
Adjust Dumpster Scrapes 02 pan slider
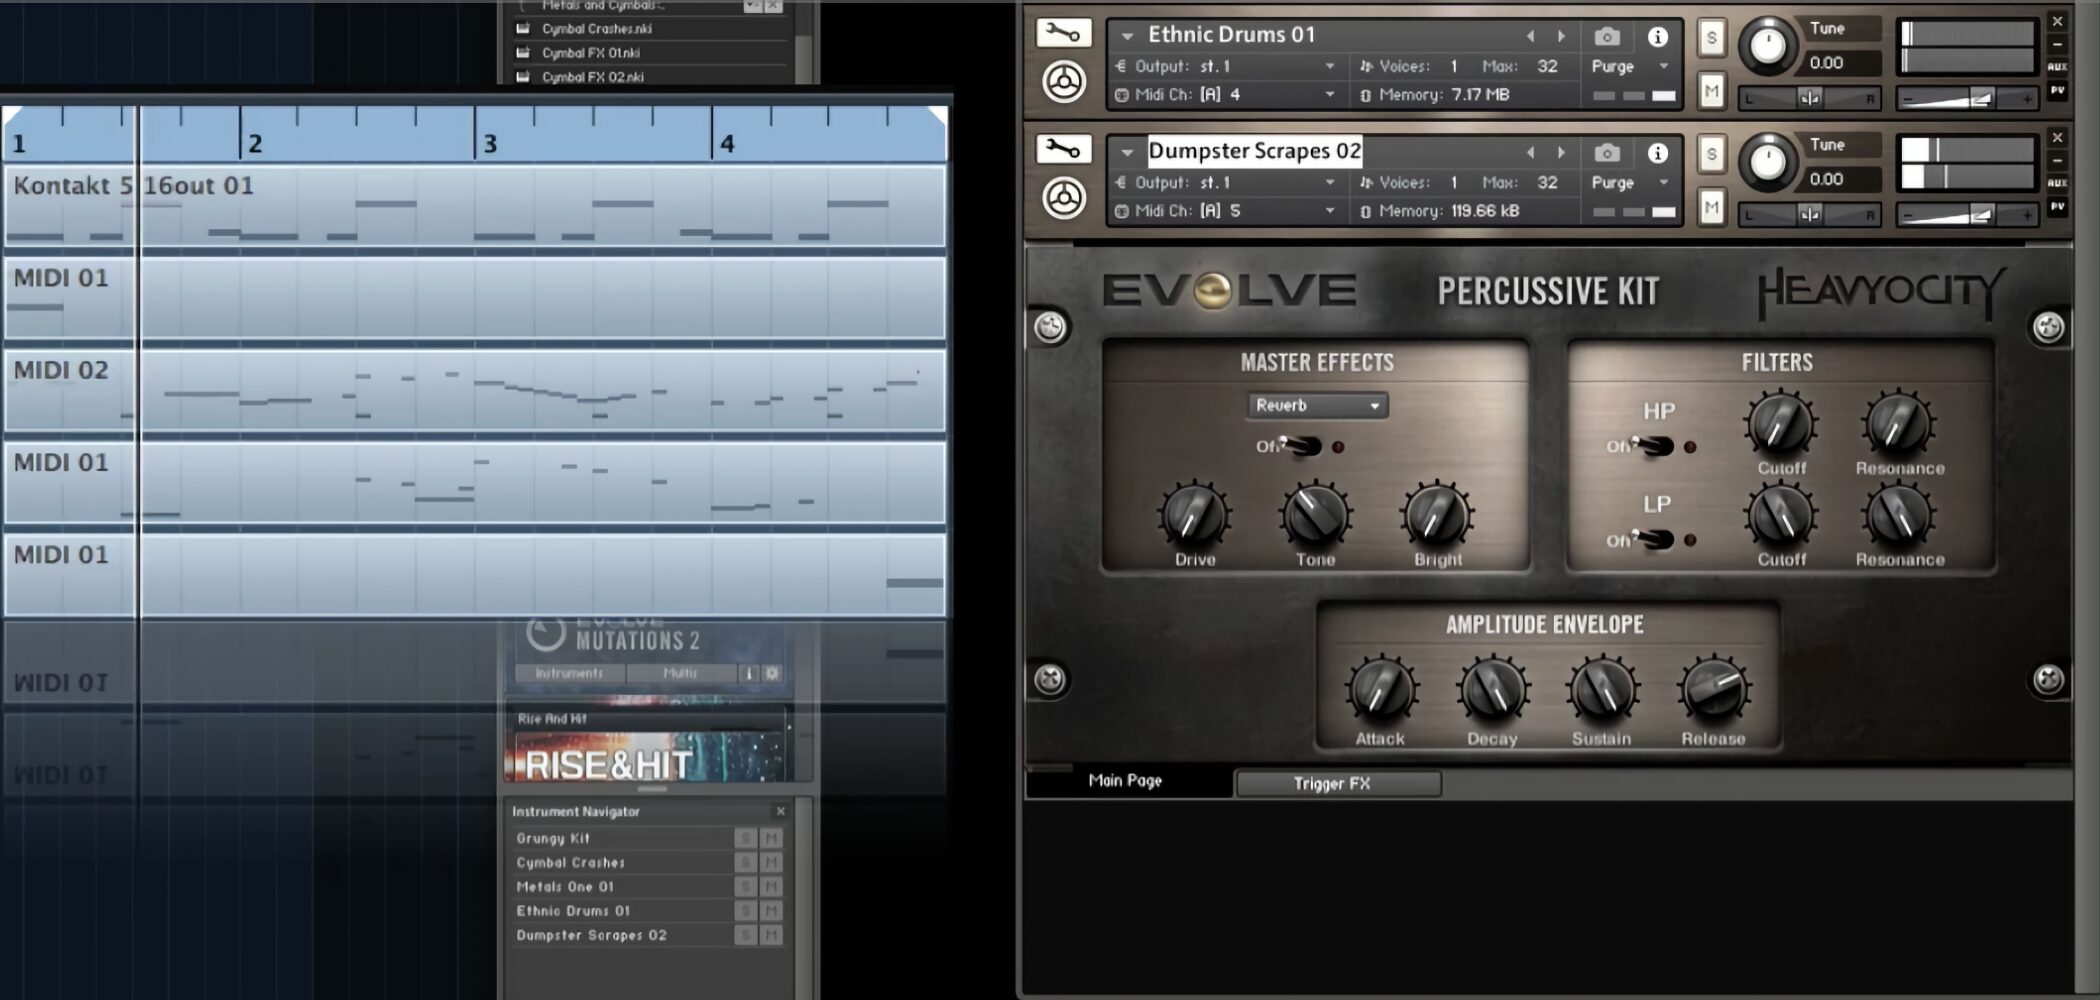1809,215
